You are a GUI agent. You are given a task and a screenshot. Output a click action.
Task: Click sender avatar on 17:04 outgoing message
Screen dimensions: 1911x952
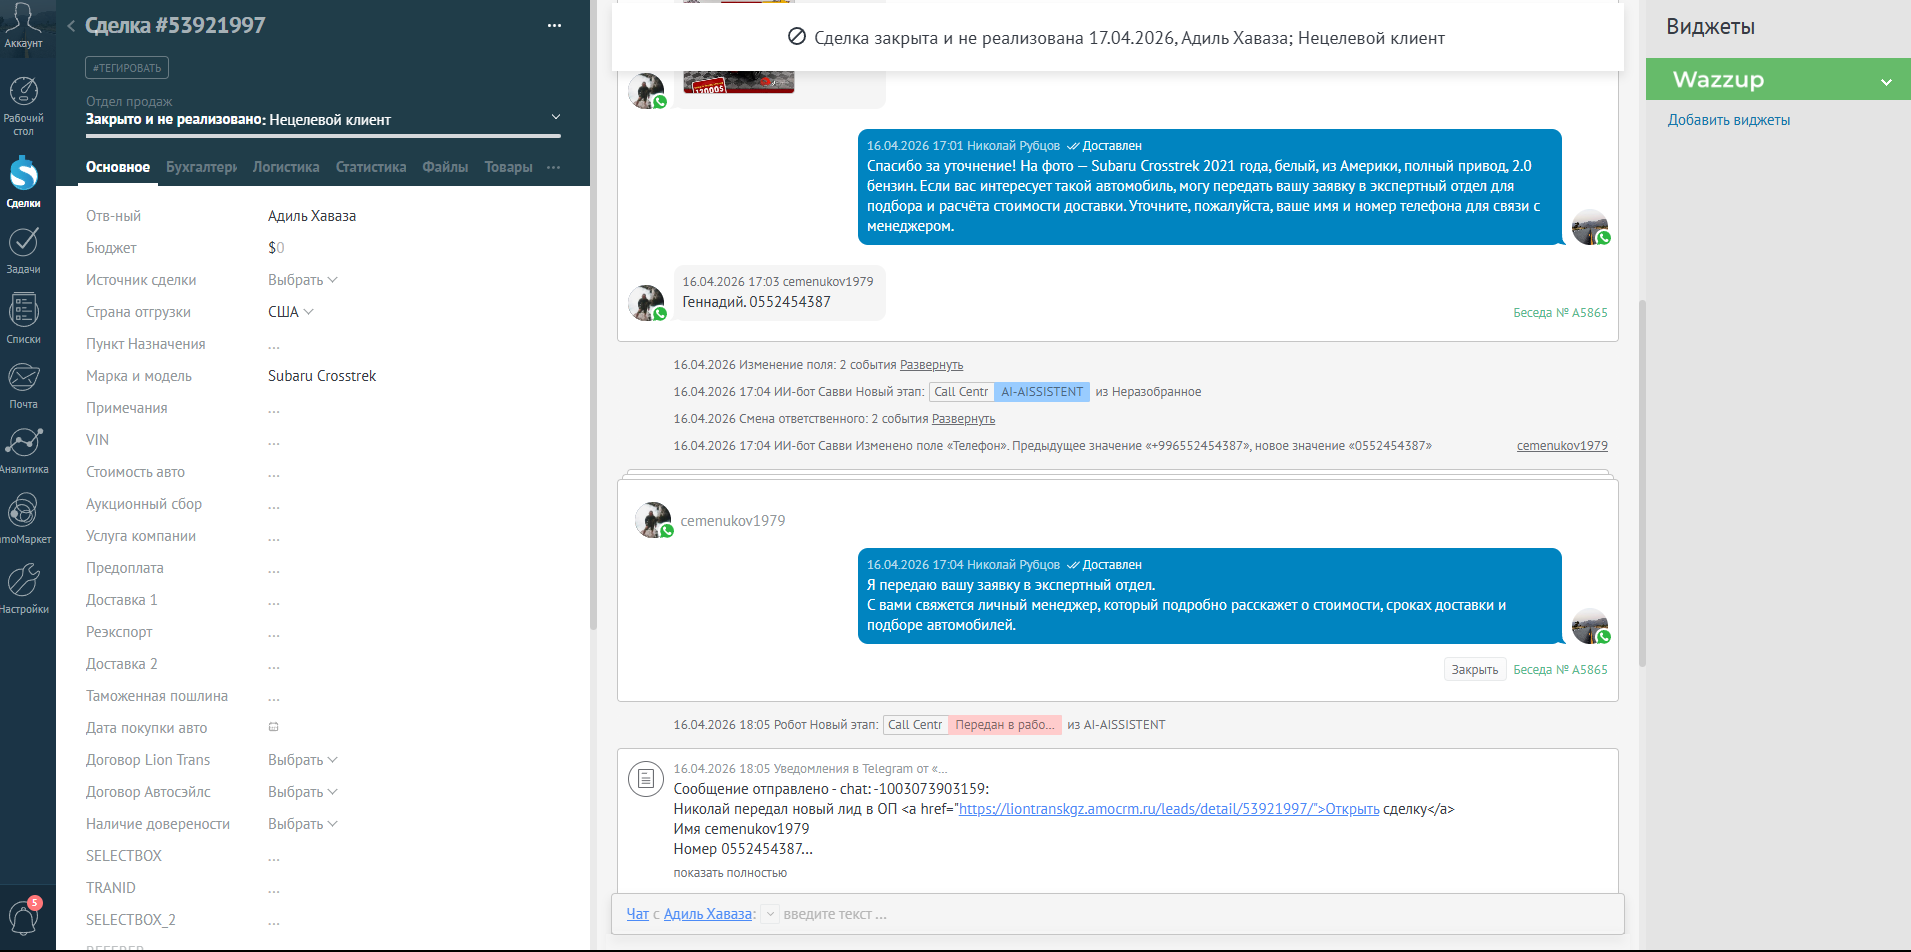pyautogui.click(x=1590, y=626)
